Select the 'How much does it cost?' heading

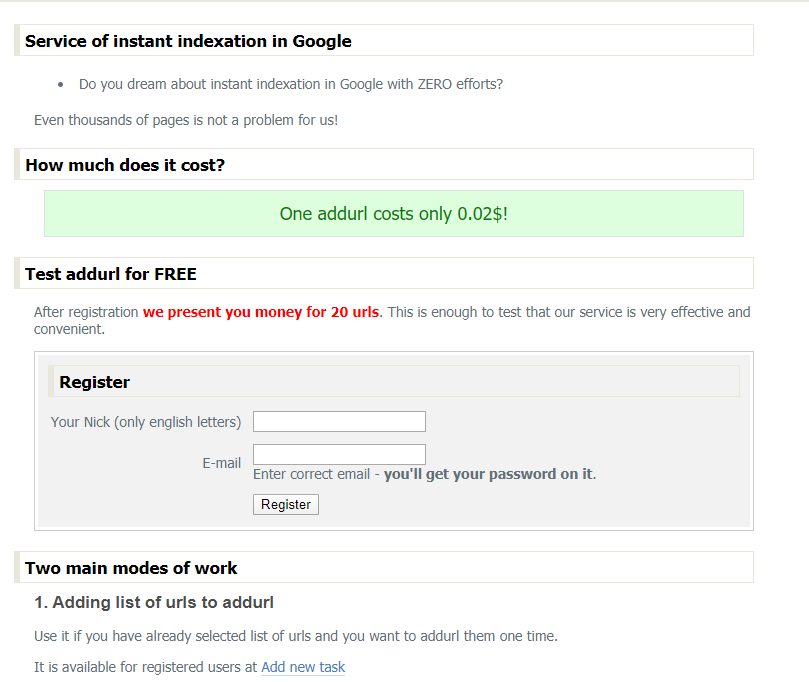click(125, 165)
